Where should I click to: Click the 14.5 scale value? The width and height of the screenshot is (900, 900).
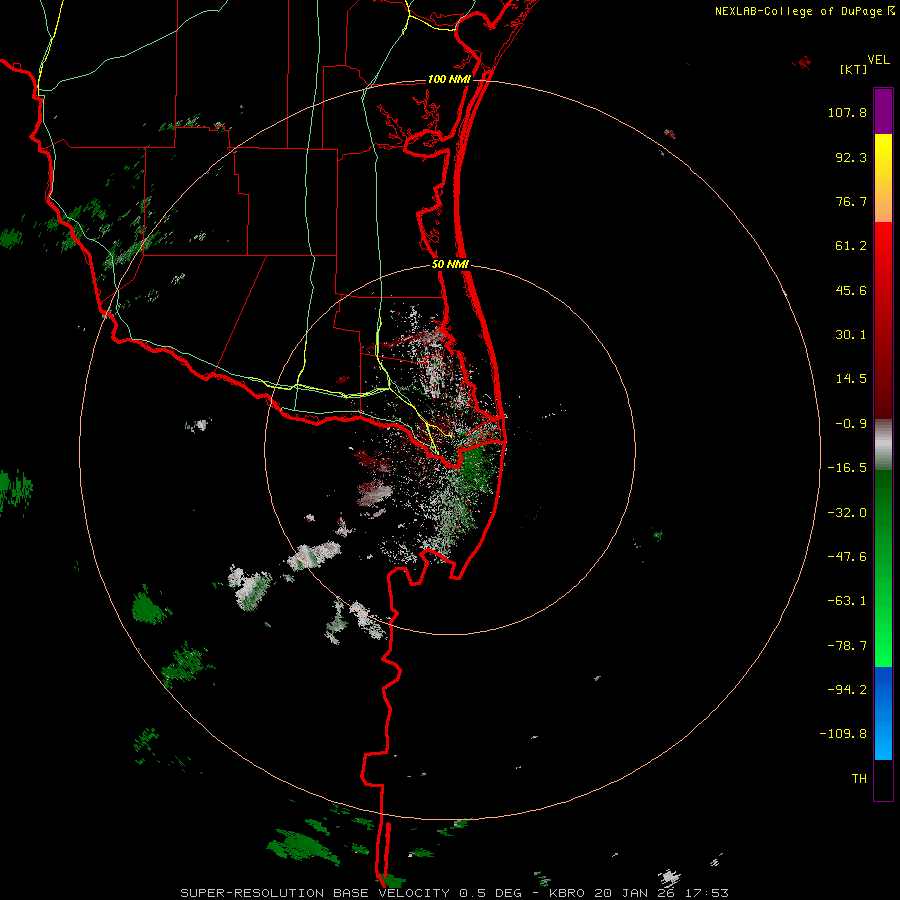851,379
